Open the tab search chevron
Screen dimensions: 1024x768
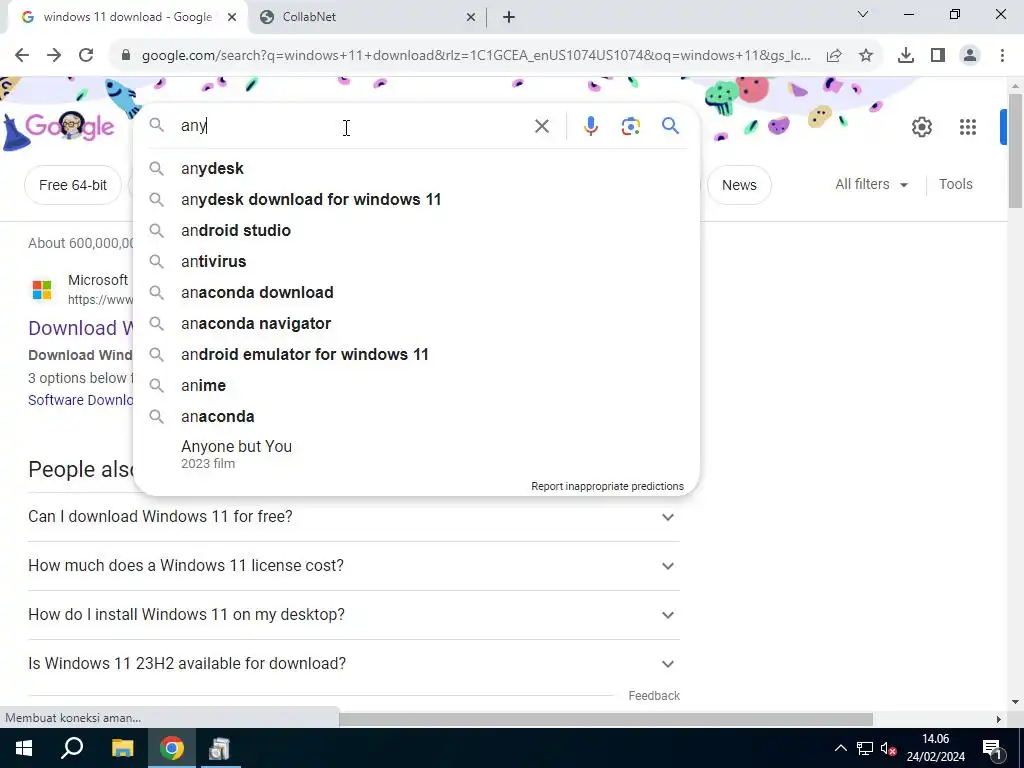(863, 14)
